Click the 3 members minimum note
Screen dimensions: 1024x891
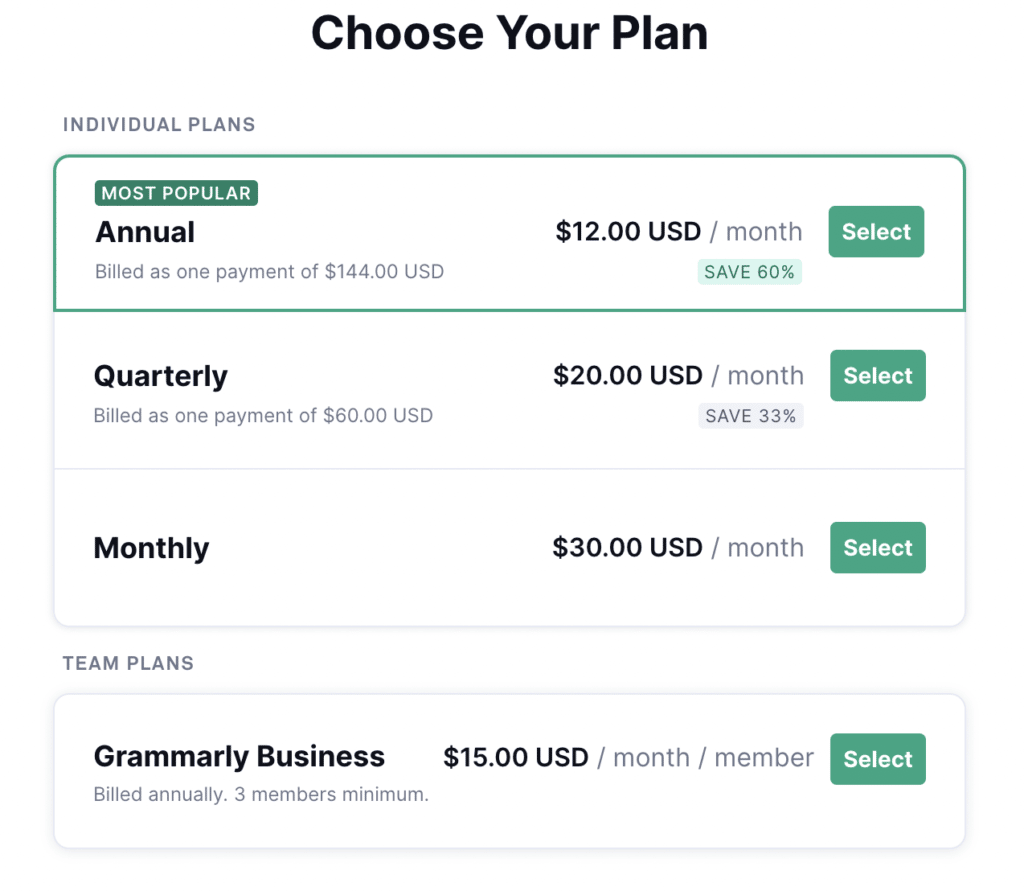coord(261,794)
